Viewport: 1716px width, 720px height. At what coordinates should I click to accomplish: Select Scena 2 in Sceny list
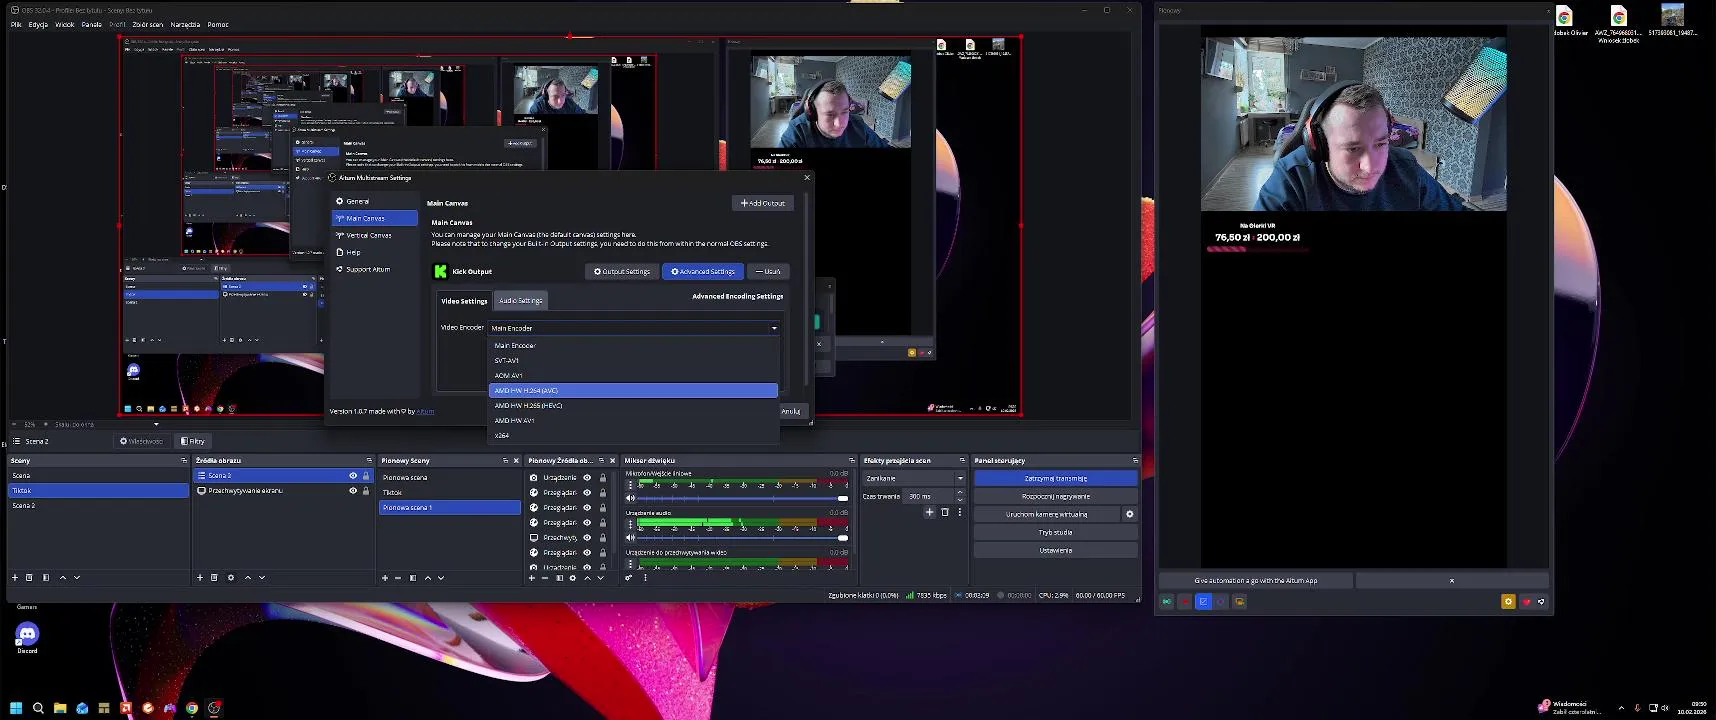pos(98,506)
